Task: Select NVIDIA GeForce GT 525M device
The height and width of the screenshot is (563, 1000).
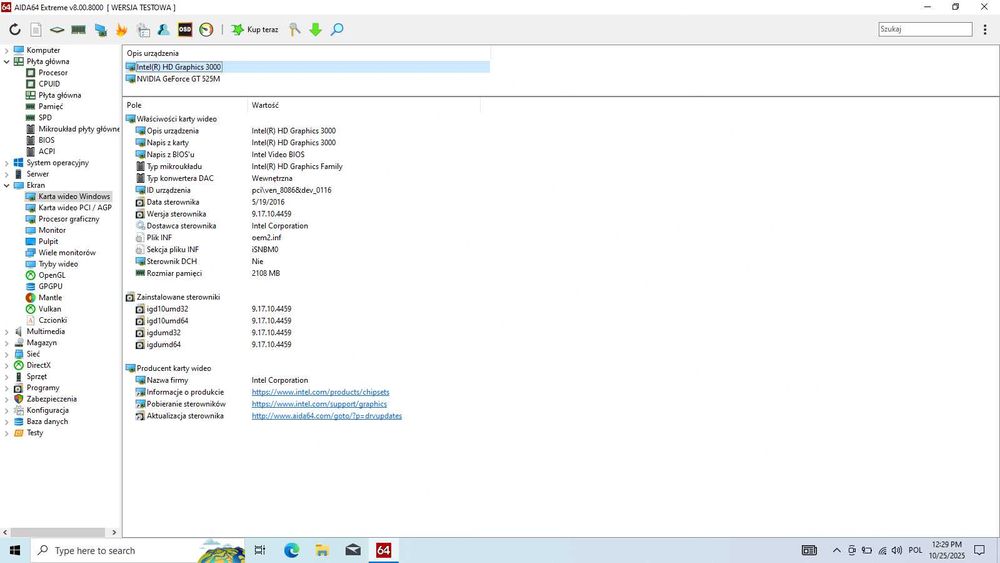Action: [x=178, y=79]
